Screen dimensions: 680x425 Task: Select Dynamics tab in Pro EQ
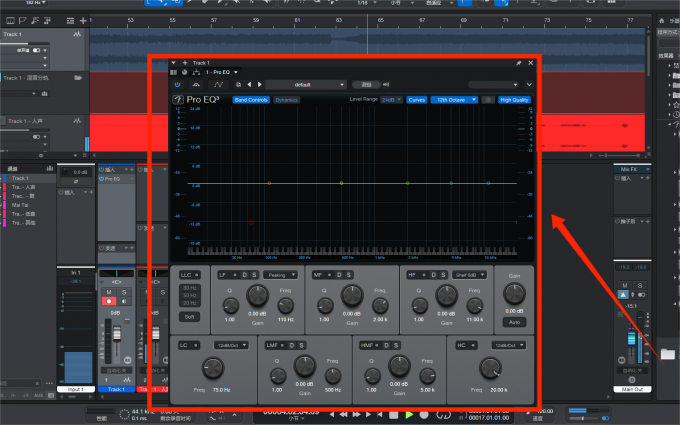pyautogui.click(x=286, y=100)
